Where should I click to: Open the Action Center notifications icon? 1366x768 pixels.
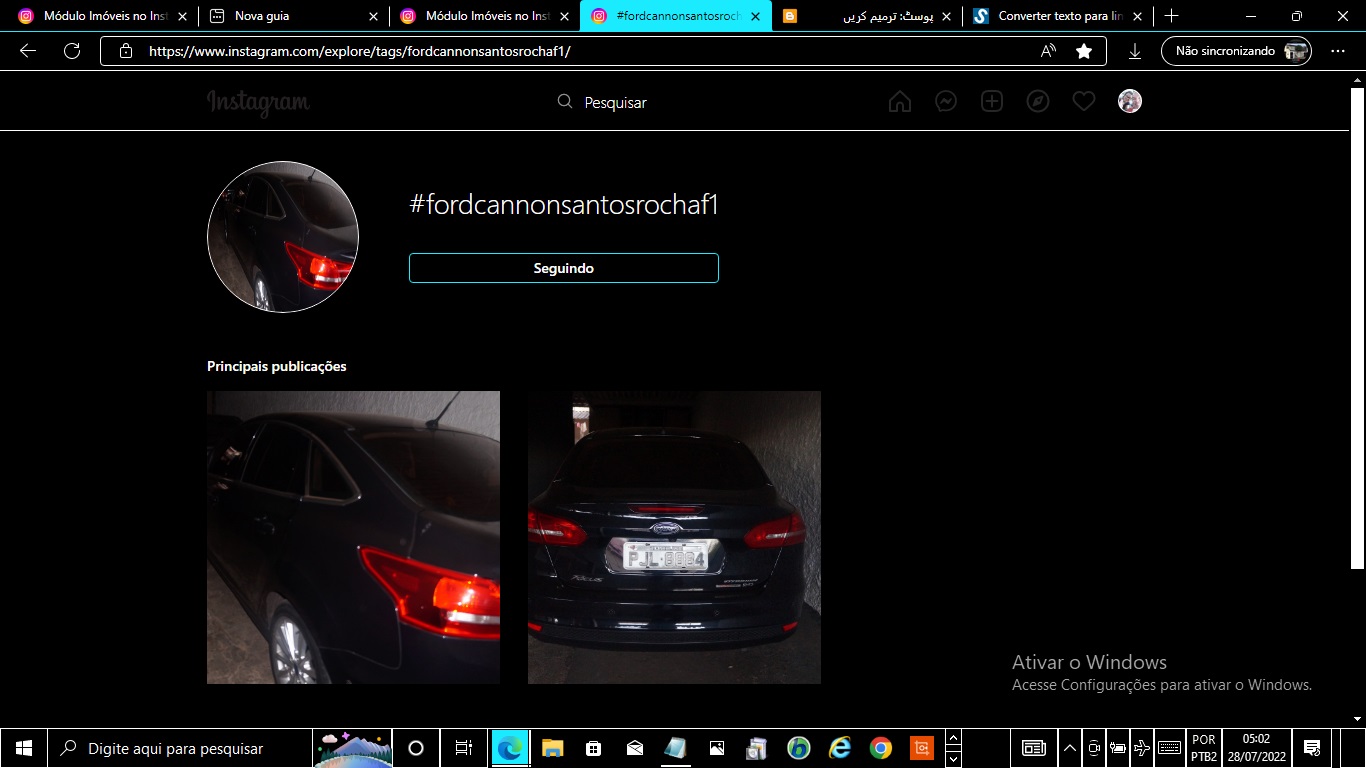pos(1312,748)
